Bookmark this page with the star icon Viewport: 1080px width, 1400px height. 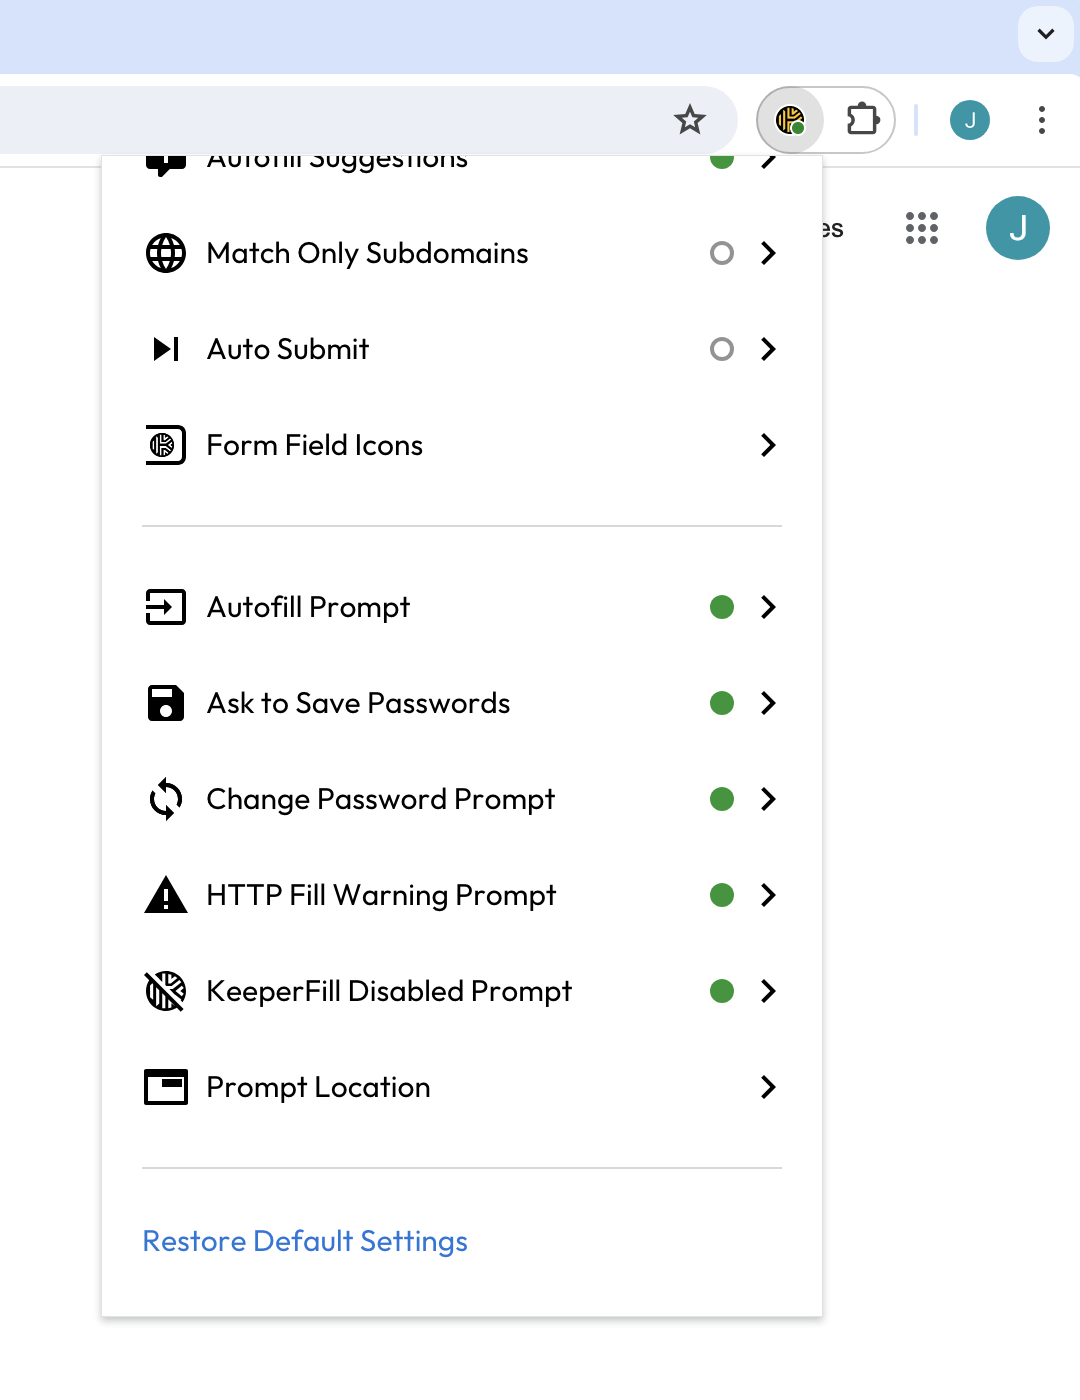coord(690,120)
